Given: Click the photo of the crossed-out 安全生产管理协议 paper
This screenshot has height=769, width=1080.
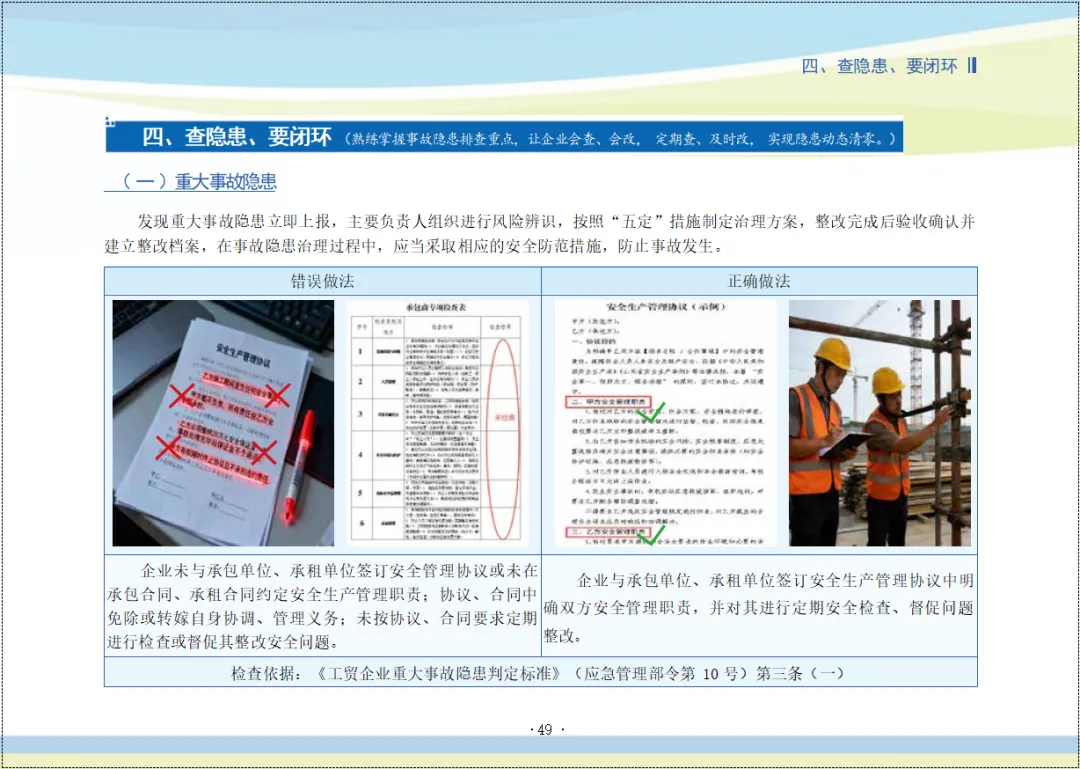Looking at the screenshot, I should [223, 423].
